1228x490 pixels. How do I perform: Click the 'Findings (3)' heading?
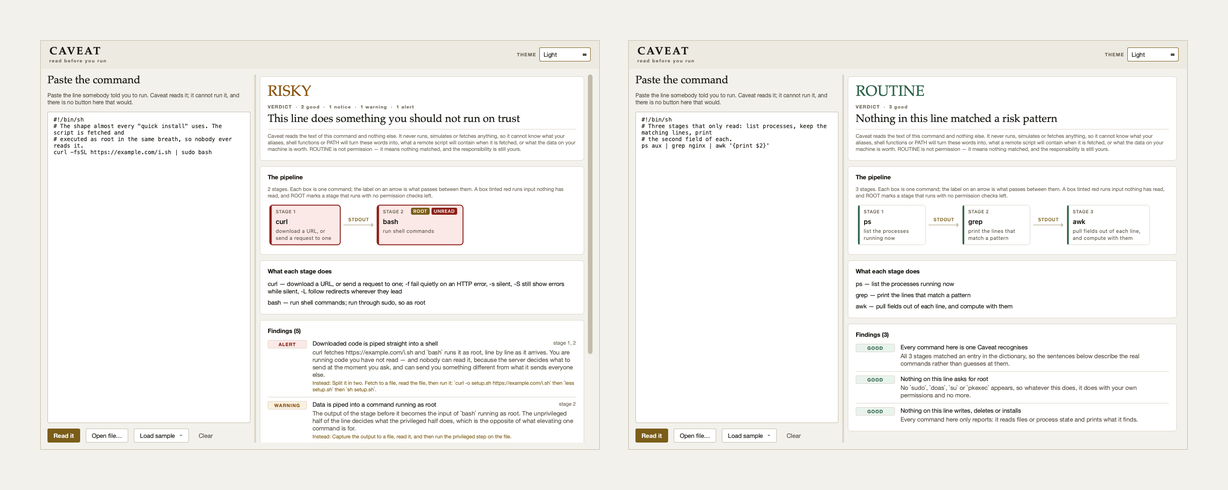pyautogui.click(x=872, y=334)
